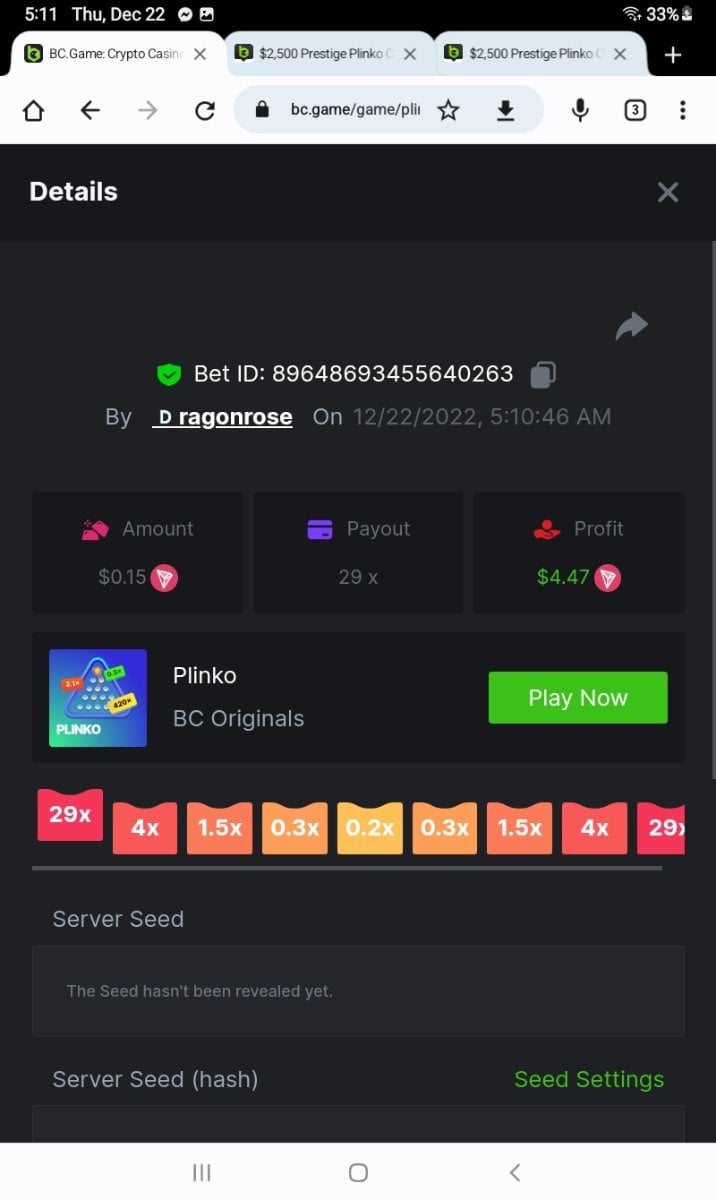Viewport: 716px width, 1200px height.
Task: Copy the Bet ID to clipboard
Action: pos(542,375)
